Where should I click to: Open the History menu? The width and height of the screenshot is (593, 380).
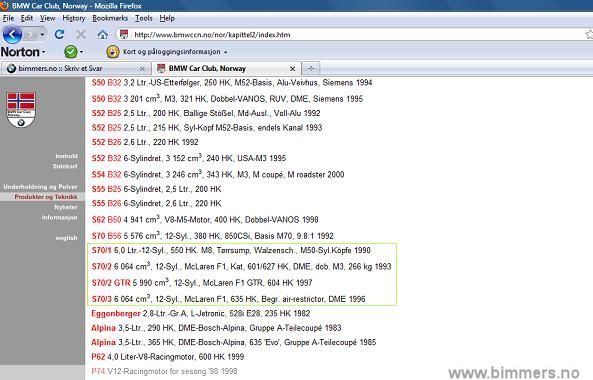click(x=74, y=18)
